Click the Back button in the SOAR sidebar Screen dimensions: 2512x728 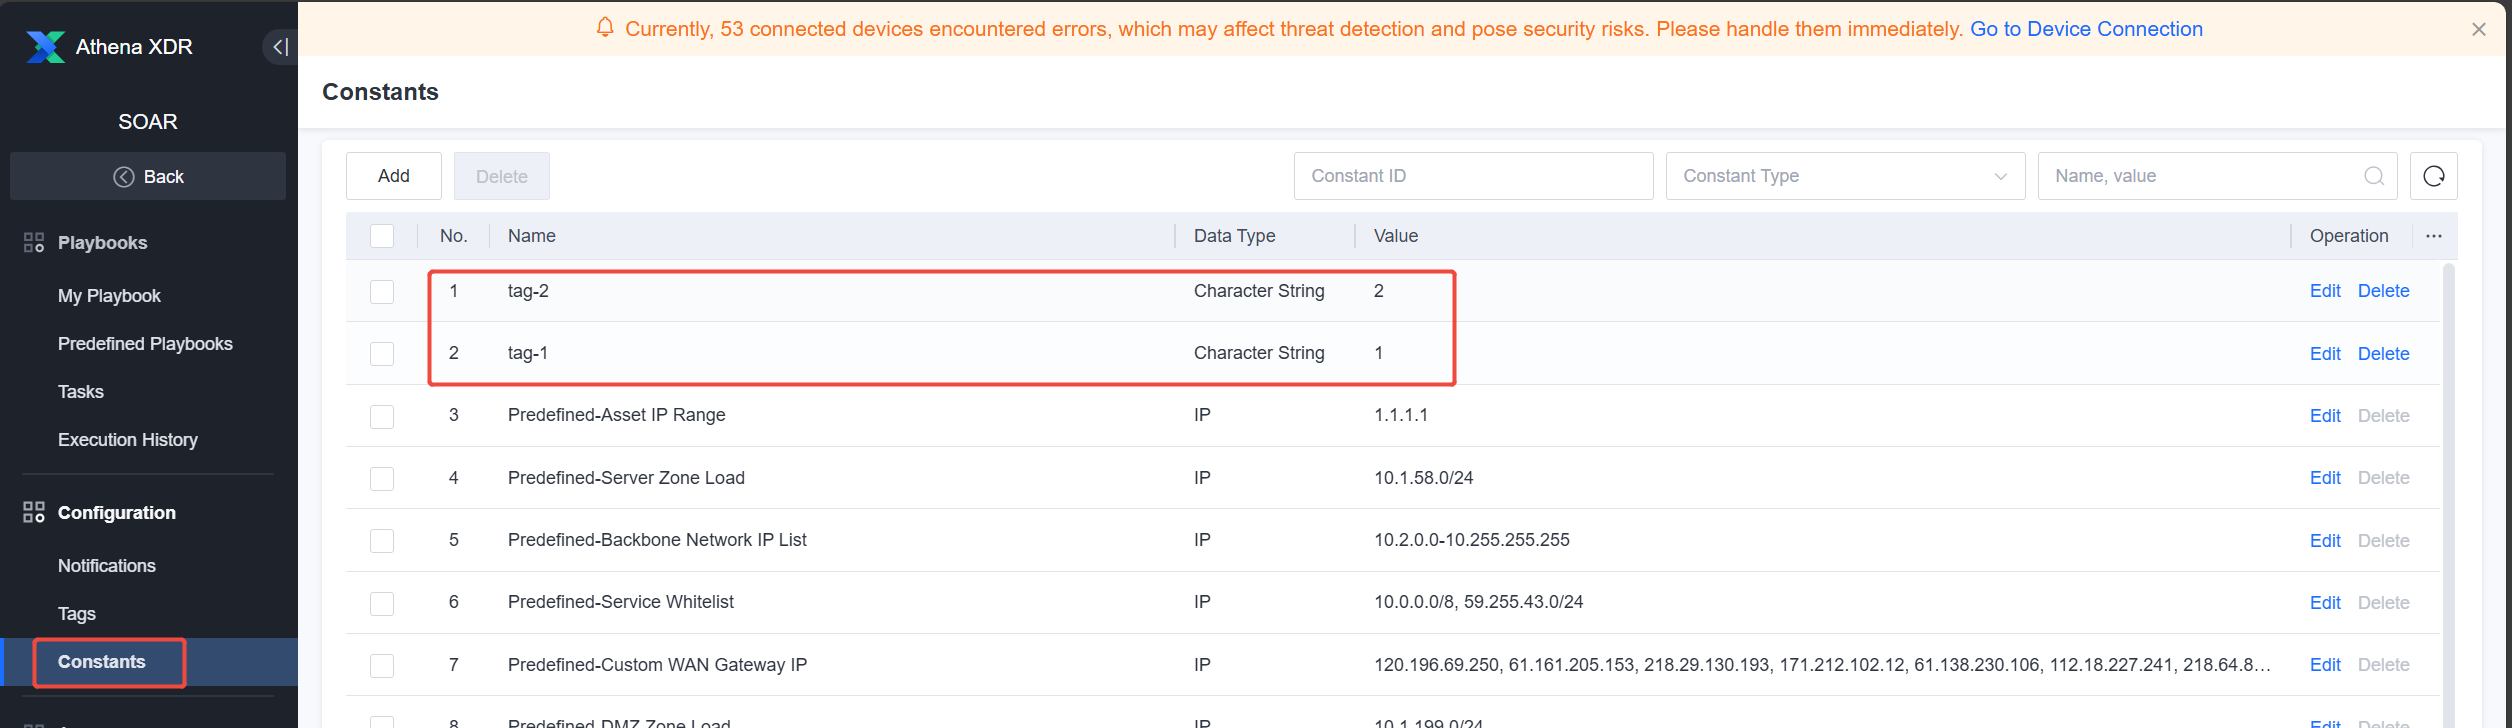tap(148, 176)
